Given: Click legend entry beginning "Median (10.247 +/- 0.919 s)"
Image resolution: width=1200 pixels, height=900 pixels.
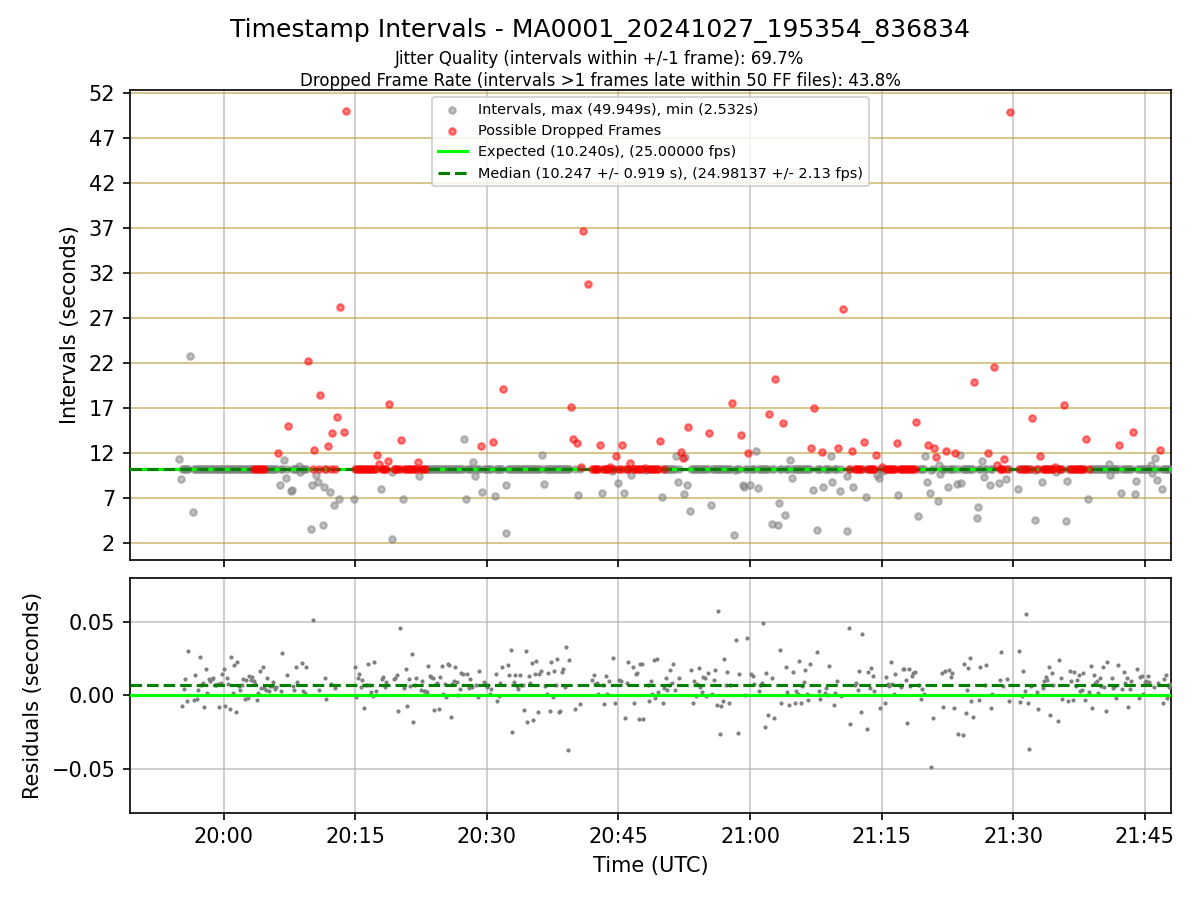Looking at the screenshot, I should tap(670, 174).
